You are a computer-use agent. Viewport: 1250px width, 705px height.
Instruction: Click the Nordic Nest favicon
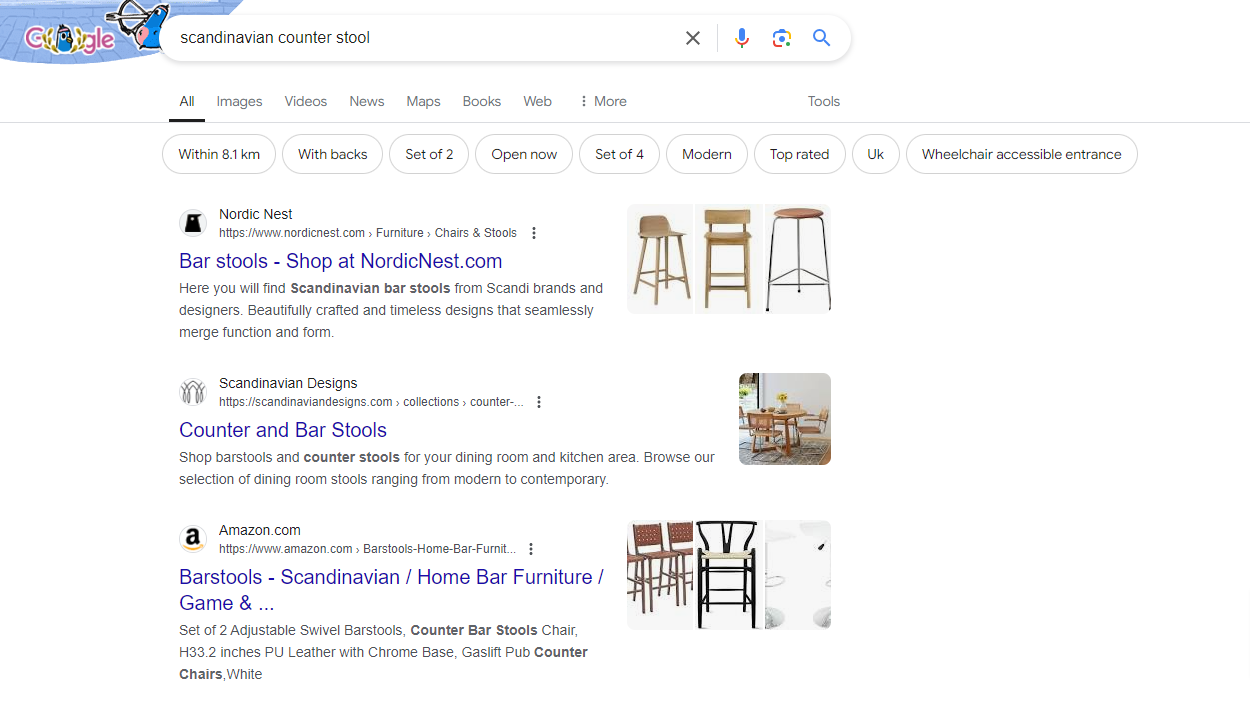pos(193,223)
